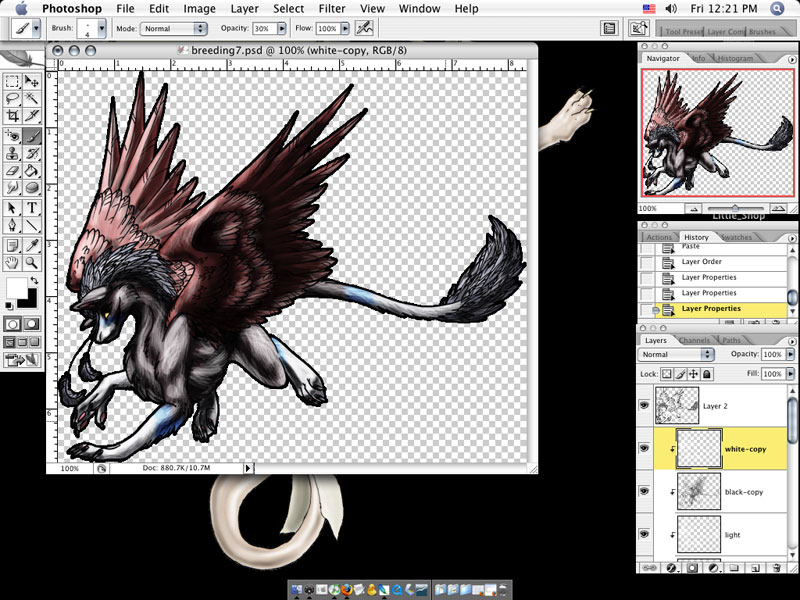This screenshot has height=600, width=800.
Task: Open the Layers Opacity slider arrow
Action: pyautogui.click(x=791, y=354)
